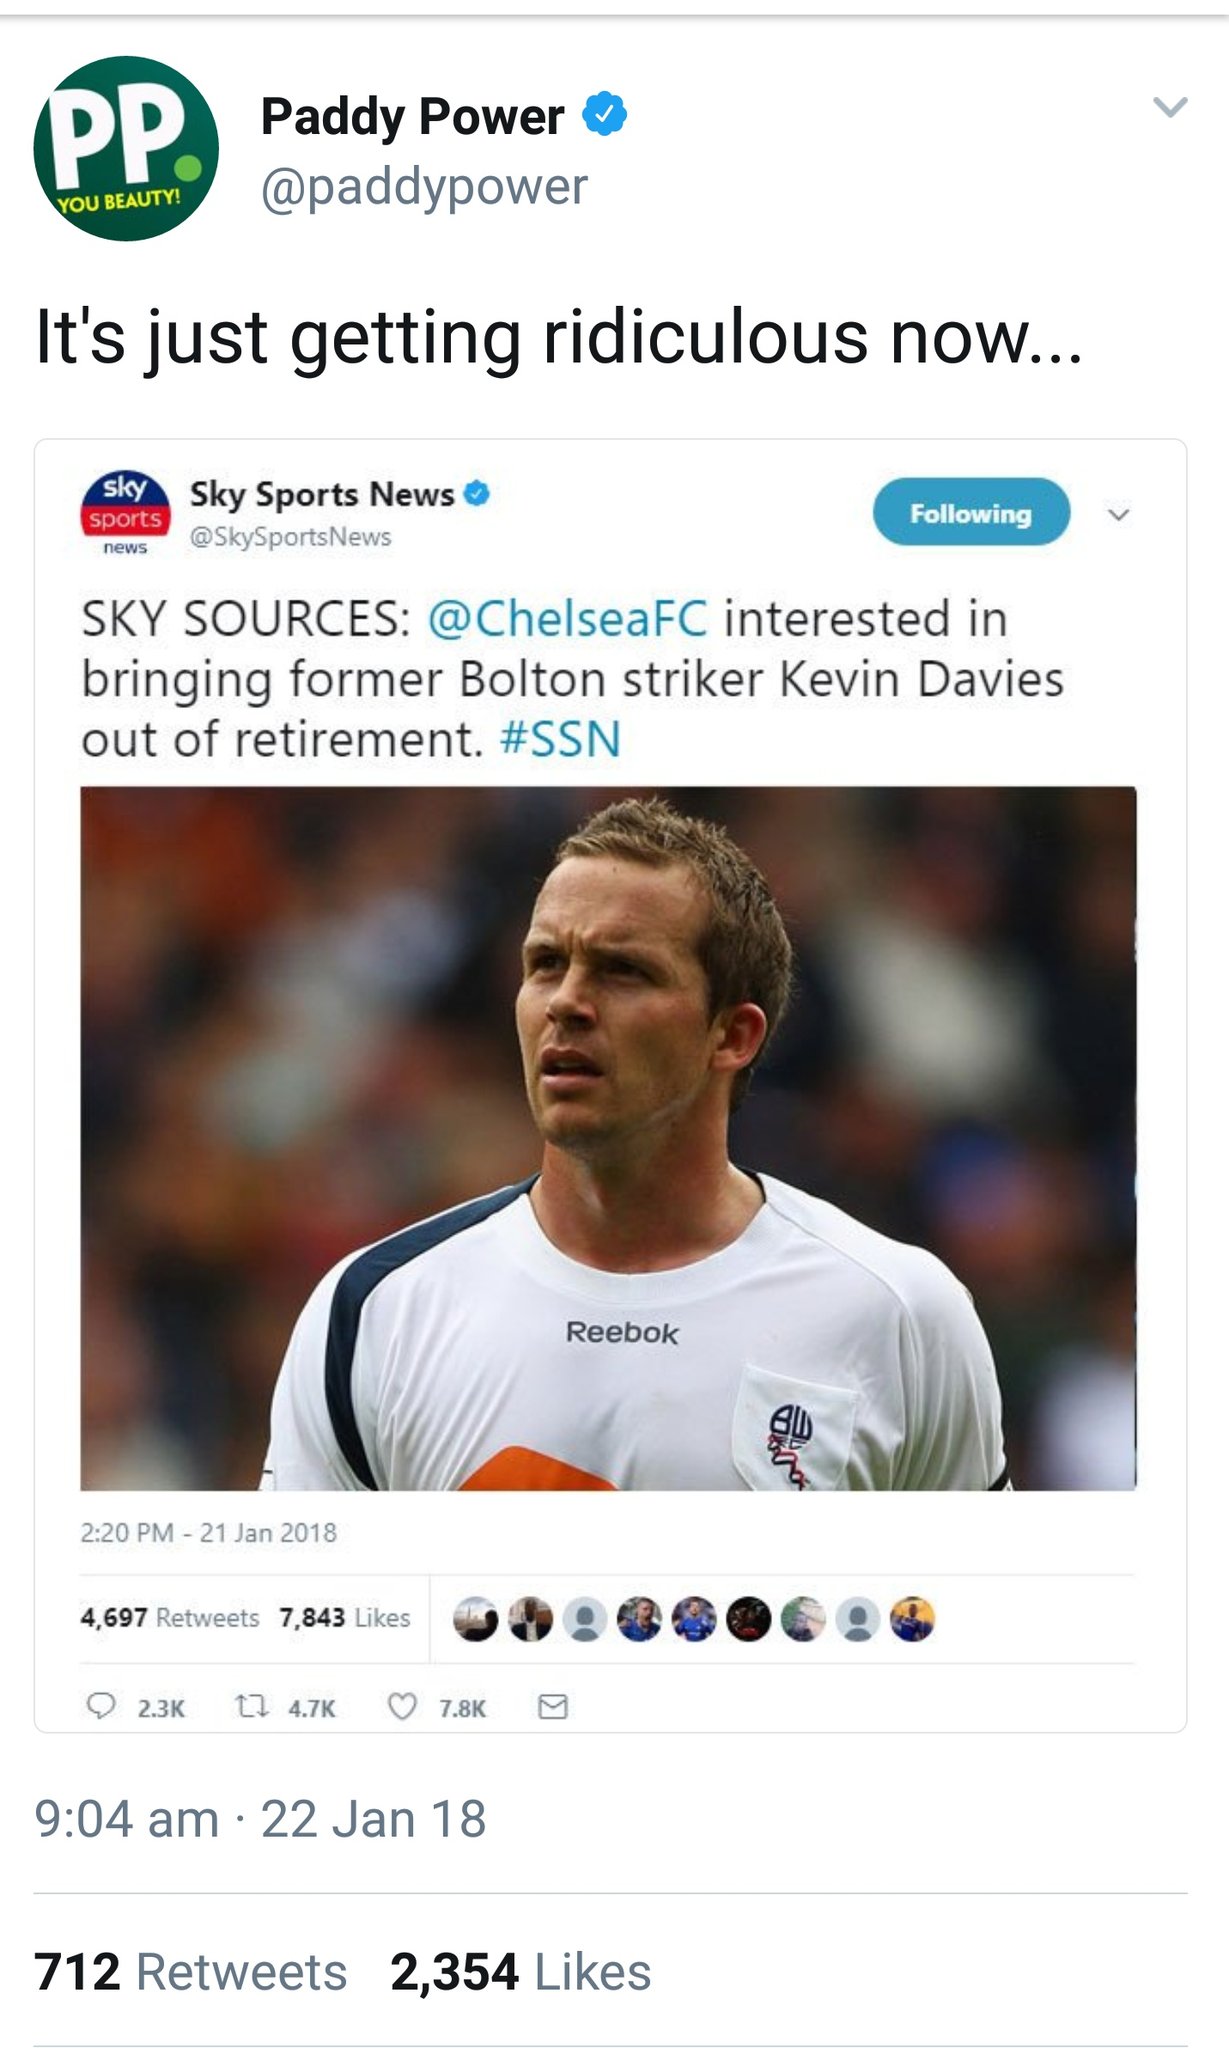Open the @ChelseaFC mention link
Viewport: 1229px width, 2048px height.
[x=567, y=618]
